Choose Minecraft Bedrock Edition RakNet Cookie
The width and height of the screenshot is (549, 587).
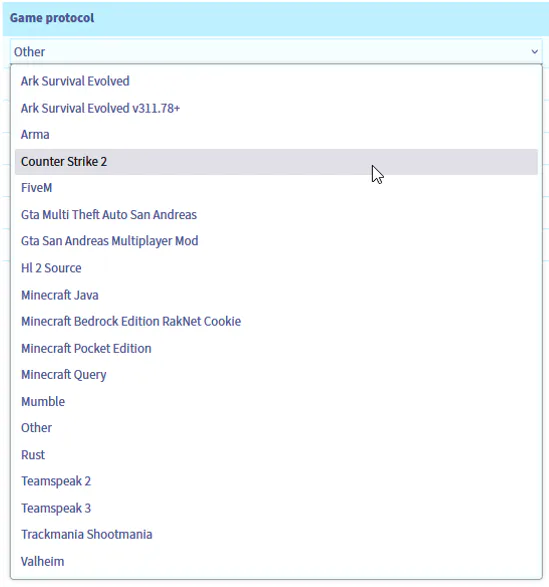point(276,322)
